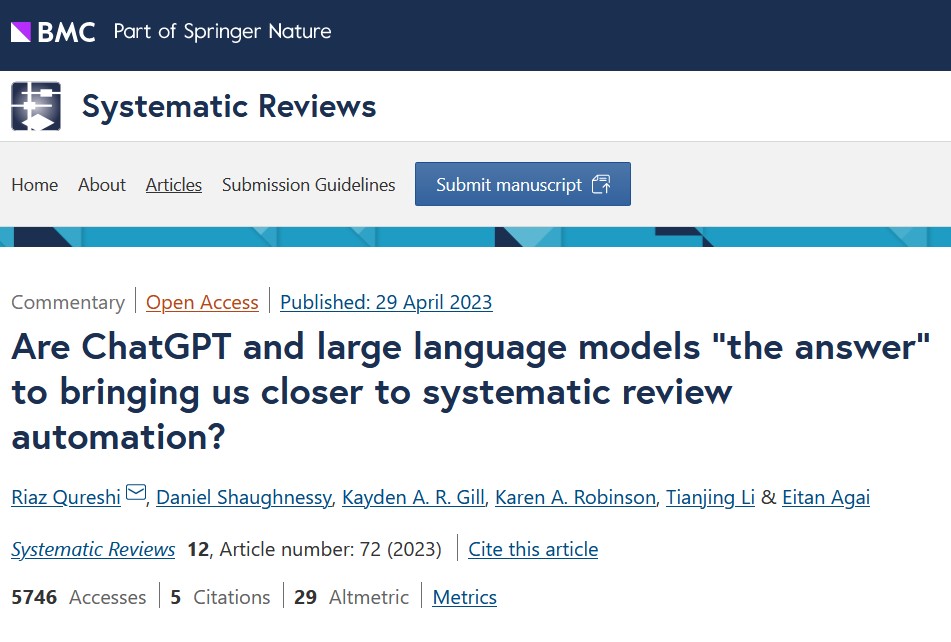Click the Cite this article link
This screenshot has width=951, height=642.
(533, 549)
